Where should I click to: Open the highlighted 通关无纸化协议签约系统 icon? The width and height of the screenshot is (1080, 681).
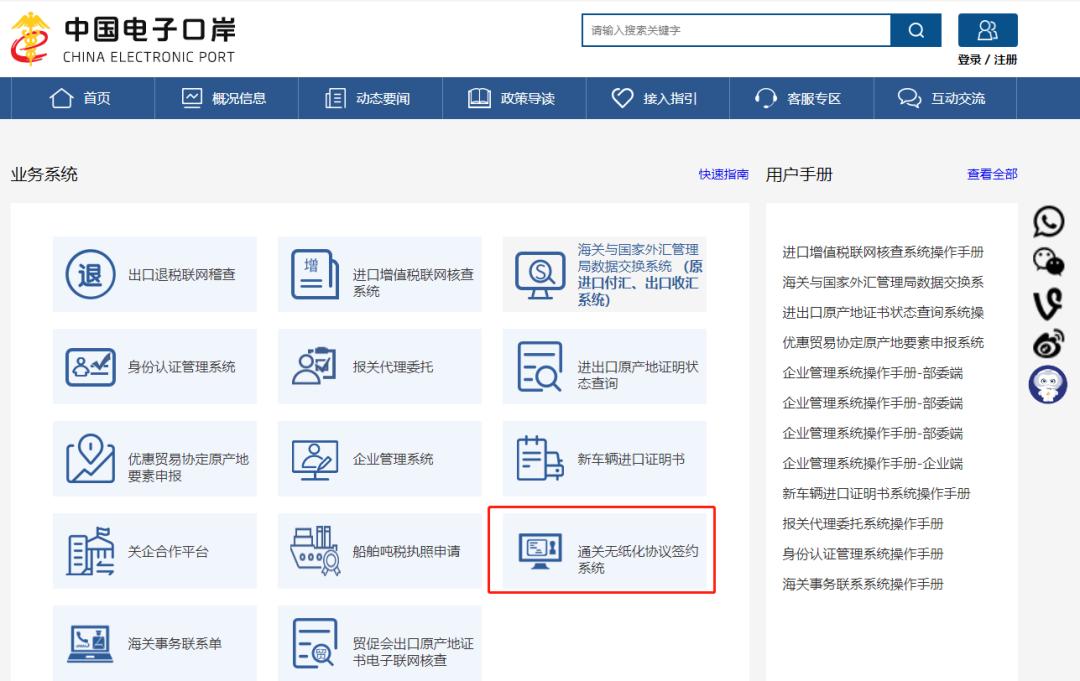538,550
